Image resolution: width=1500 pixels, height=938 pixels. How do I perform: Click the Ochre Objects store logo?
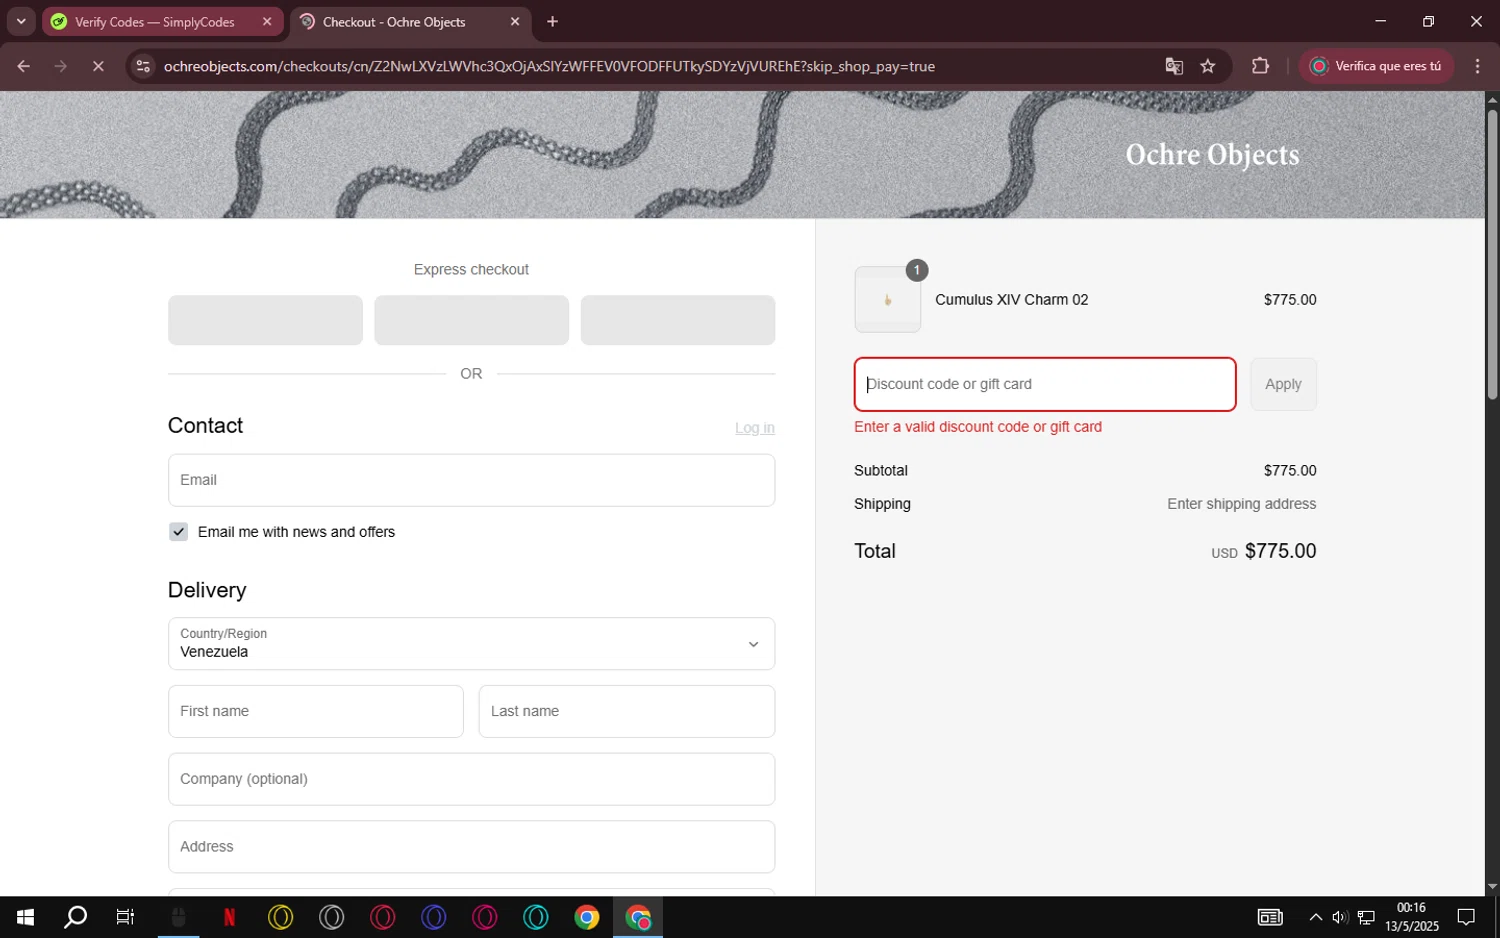click(x=1212, y=155)
